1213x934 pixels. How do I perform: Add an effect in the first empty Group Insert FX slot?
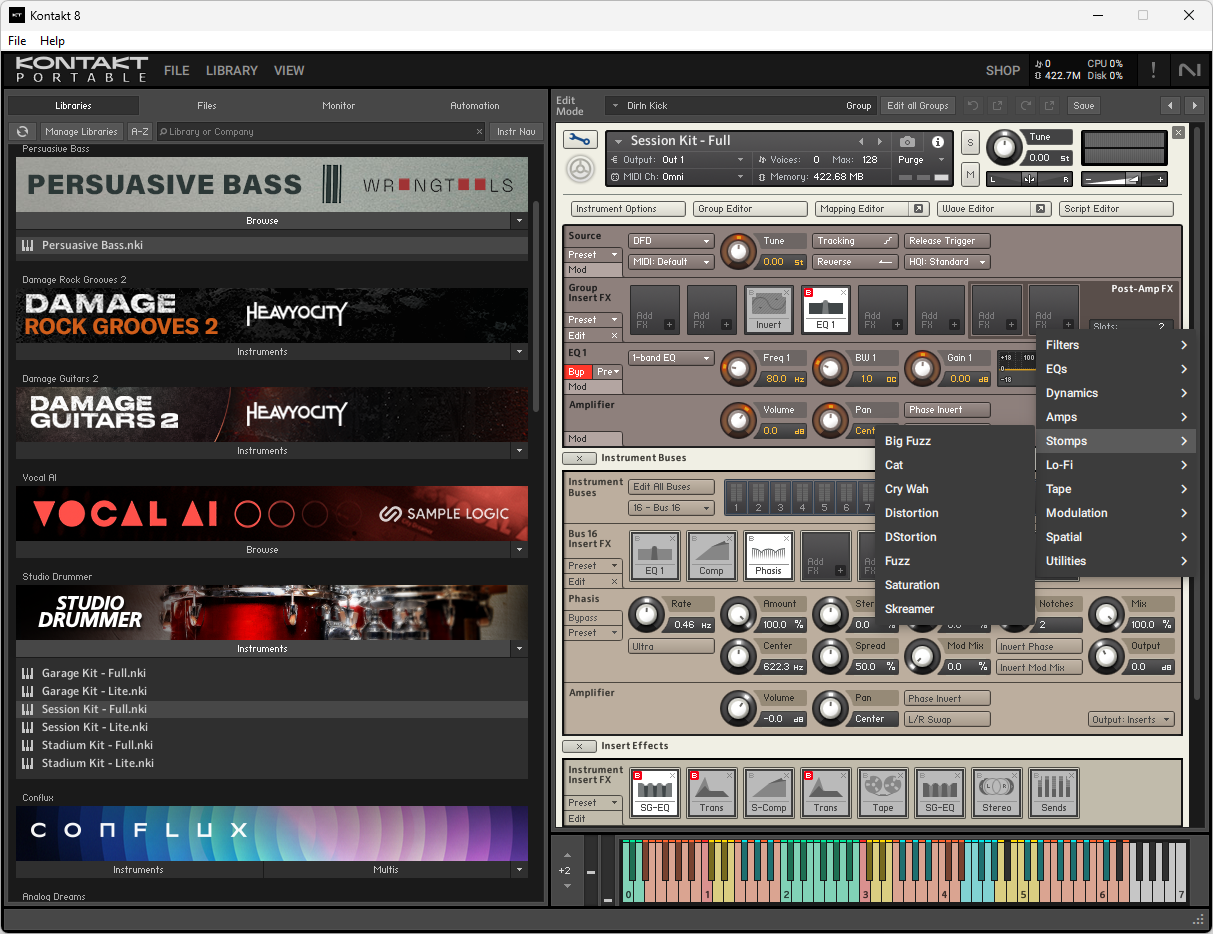click(x=655, y=309)
